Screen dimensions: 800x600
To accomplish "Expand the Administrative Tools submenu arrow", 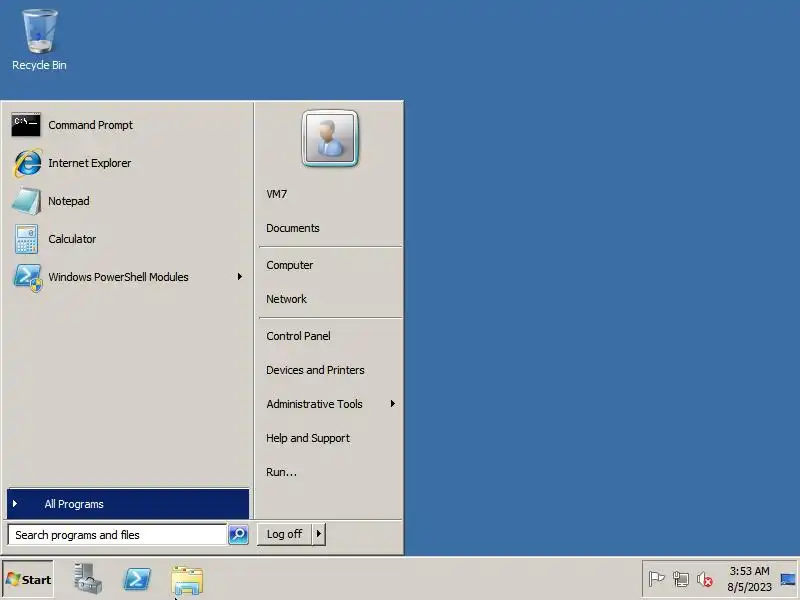I will (x=392, y=404).
